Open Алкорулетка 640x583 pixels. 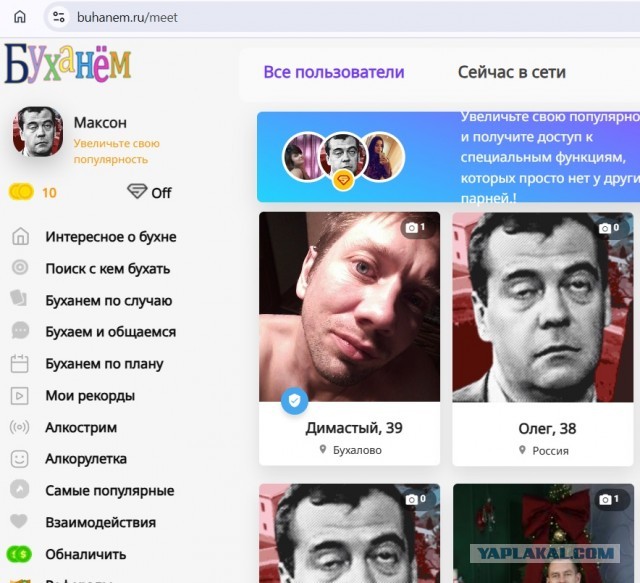[x=86, y=459]
